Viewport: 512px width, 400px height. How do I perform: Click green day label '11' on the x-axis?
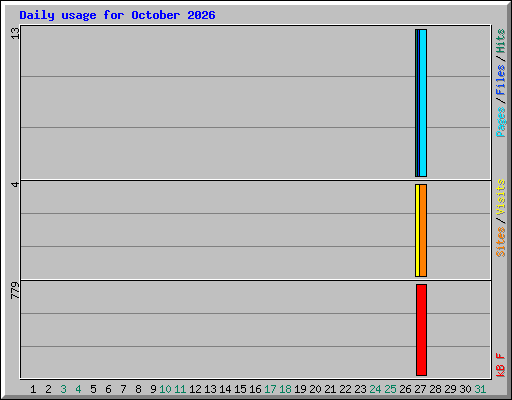180,389
